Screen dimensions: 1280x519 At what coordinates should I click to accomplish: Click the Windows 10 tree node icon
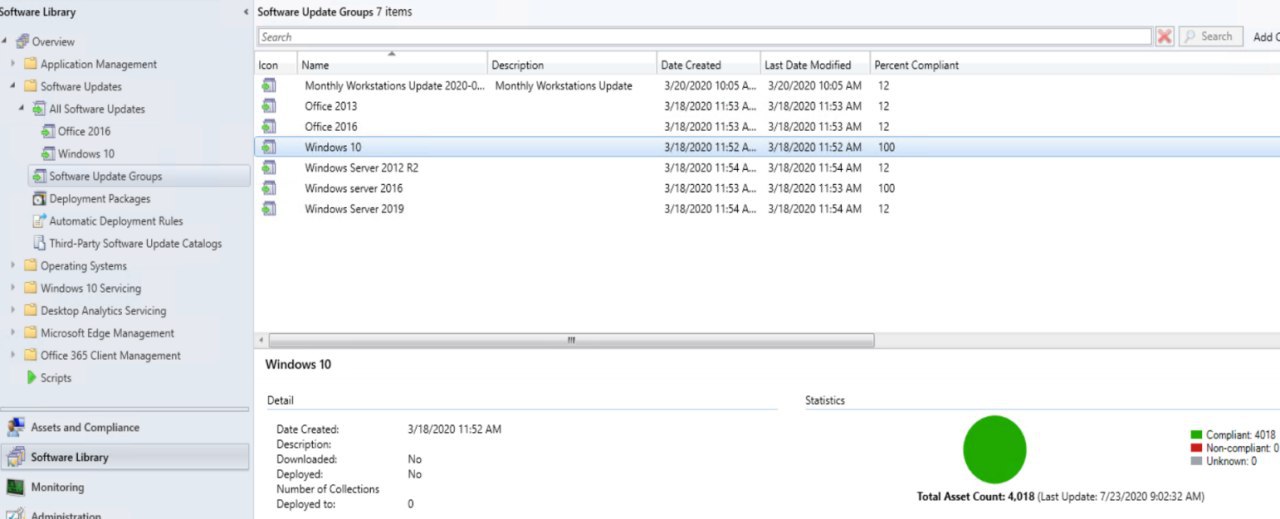pos(48,153)
